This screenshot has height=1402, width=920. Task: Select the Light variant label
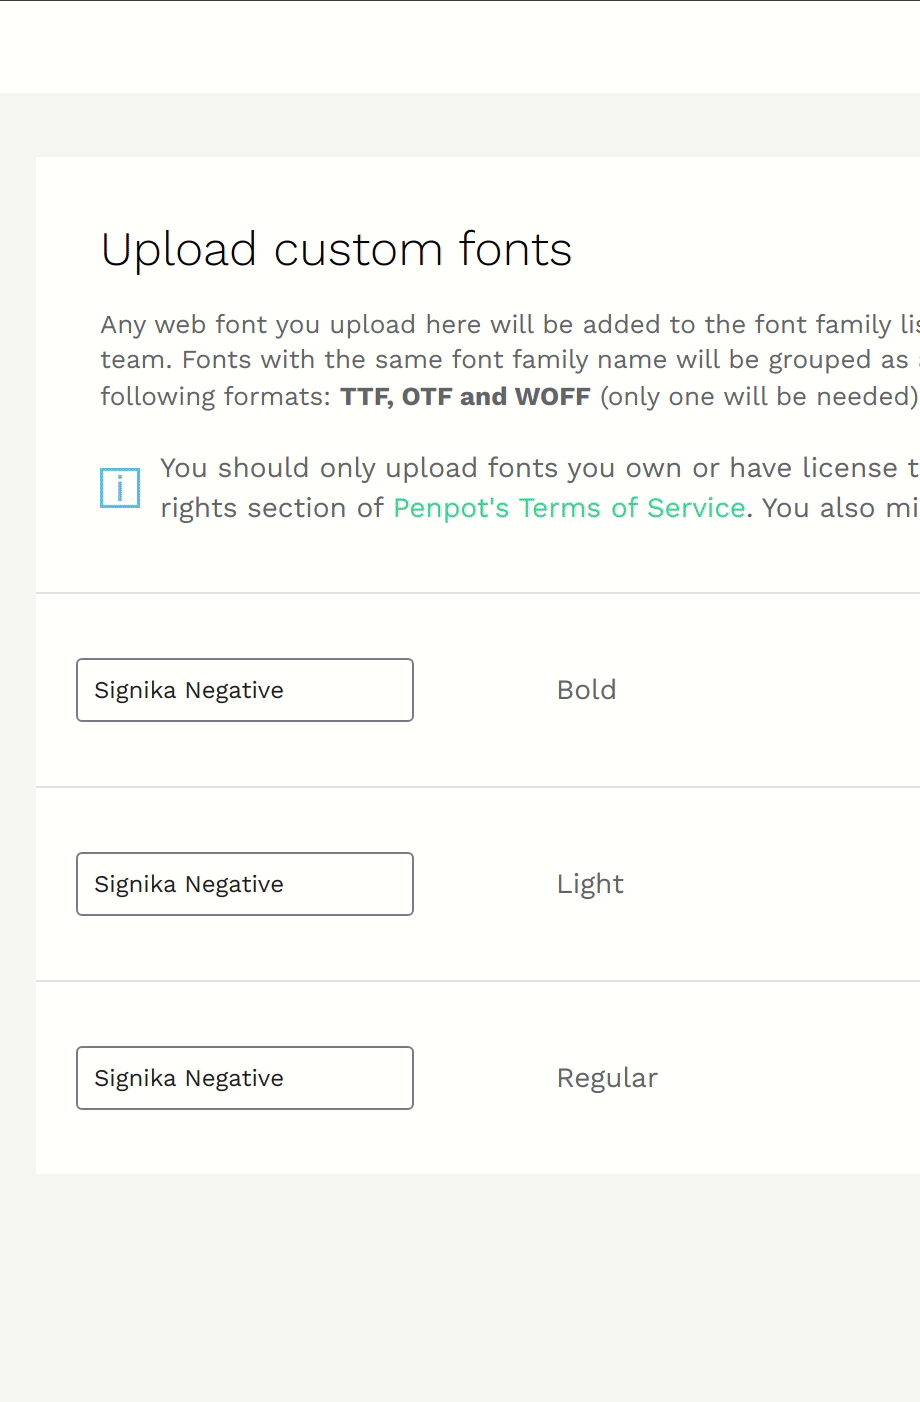tap(590, 884)
